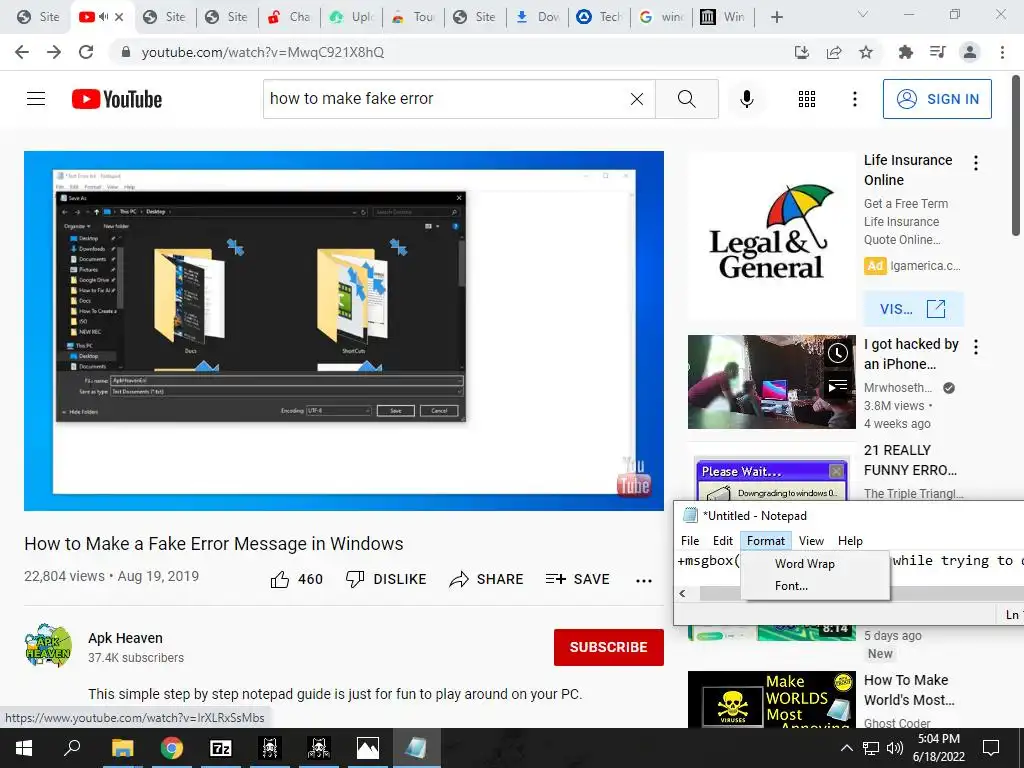Click the VIS... ad visit button
1024x768 pixels.
click(913, 309)
